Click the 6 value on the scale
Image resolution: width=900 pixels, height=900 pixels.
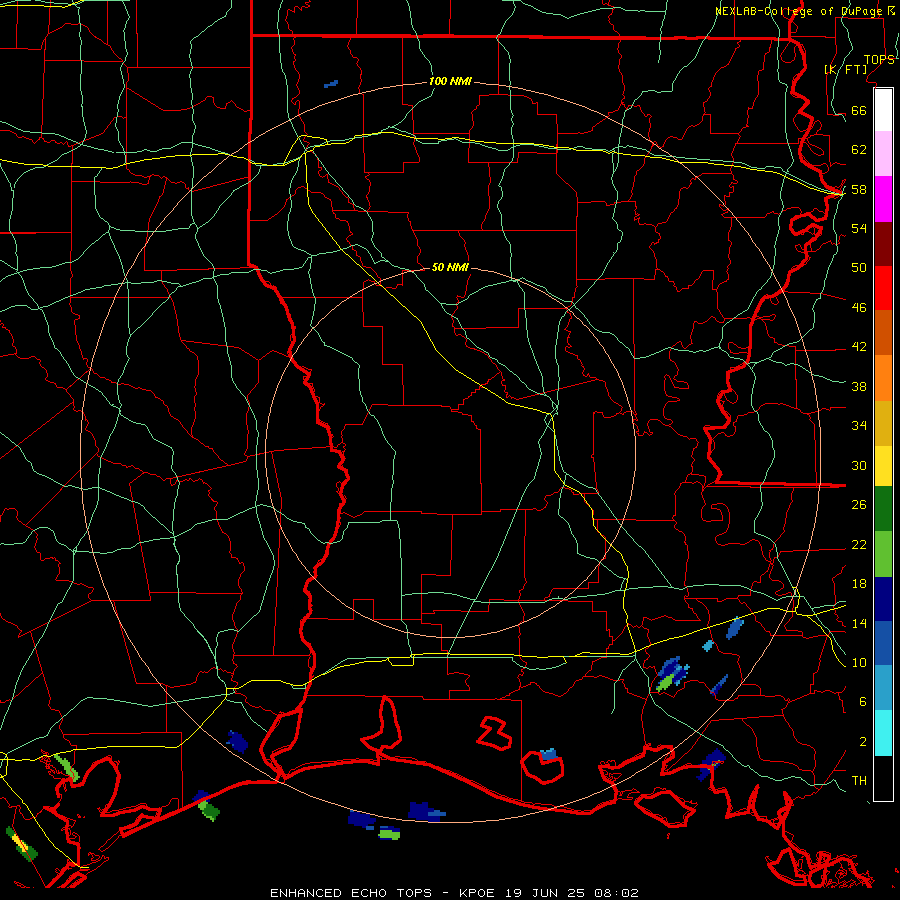[x=862, y=701]
